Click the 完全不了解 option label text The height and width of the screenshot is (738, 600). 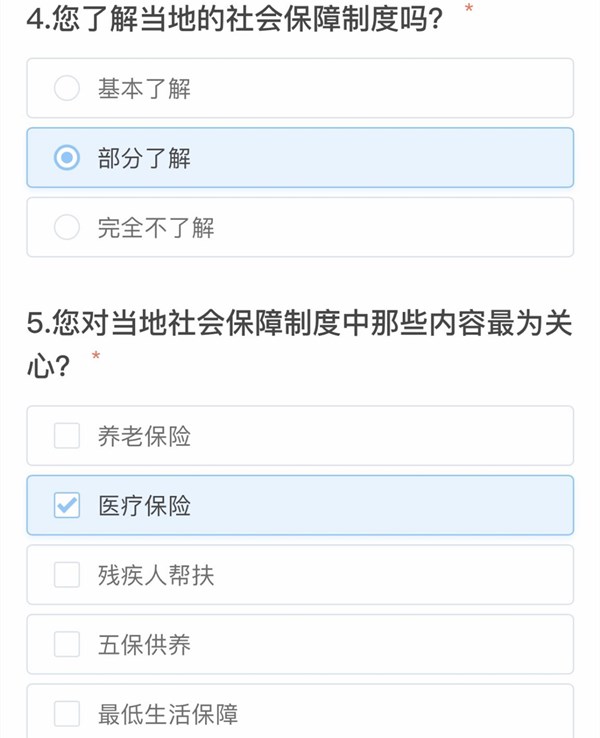[156, 228]
